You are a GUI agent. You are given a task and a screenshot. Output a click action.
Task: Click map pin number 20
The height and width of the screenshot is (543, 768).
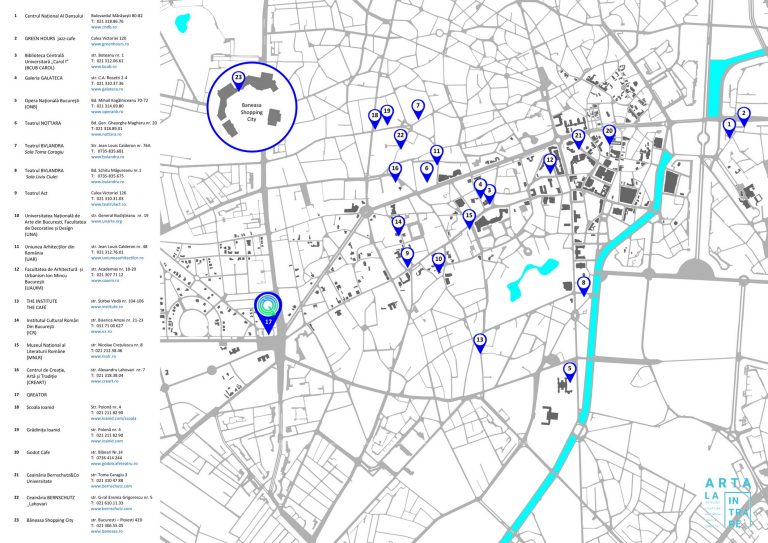pyautogui.click(x=608, y=132)
